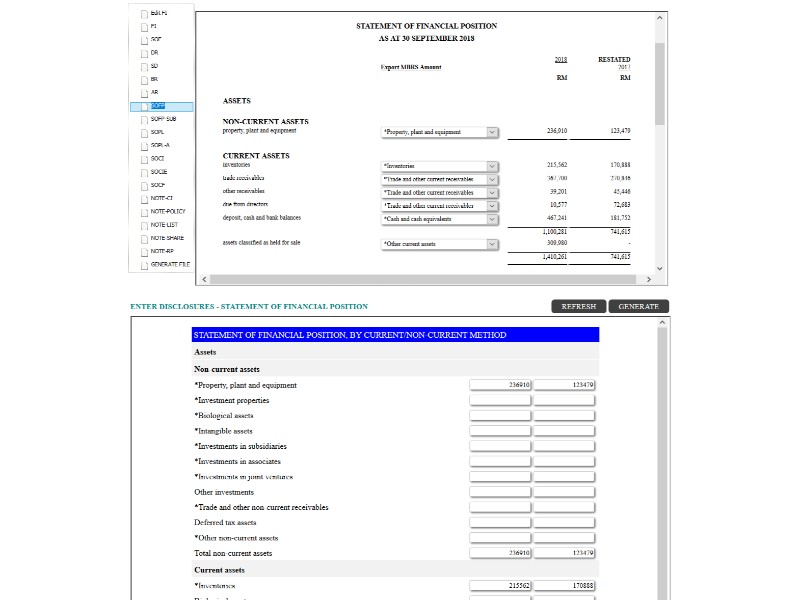Open the Cash and cash equivalents dropdown

tap(492, 219)
